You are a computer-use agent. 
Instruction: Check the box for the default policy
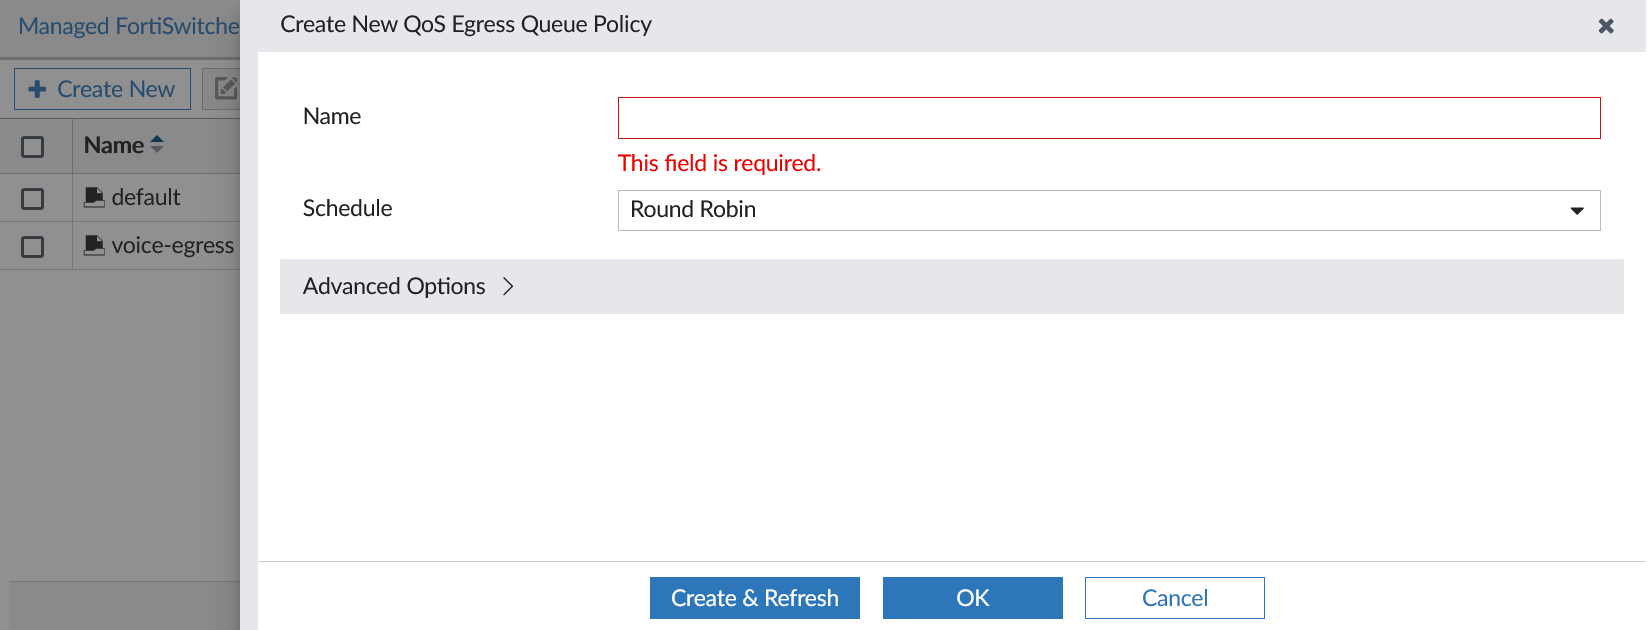tap(33, 198)
